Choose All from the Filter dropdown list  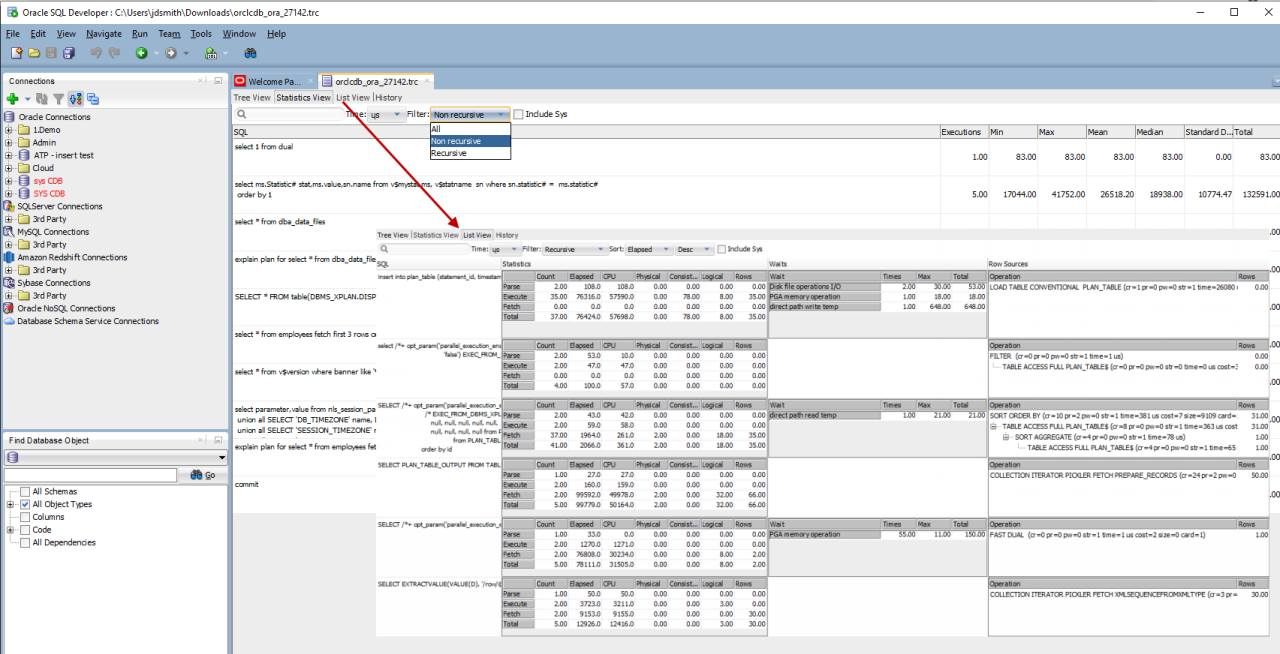470,129
